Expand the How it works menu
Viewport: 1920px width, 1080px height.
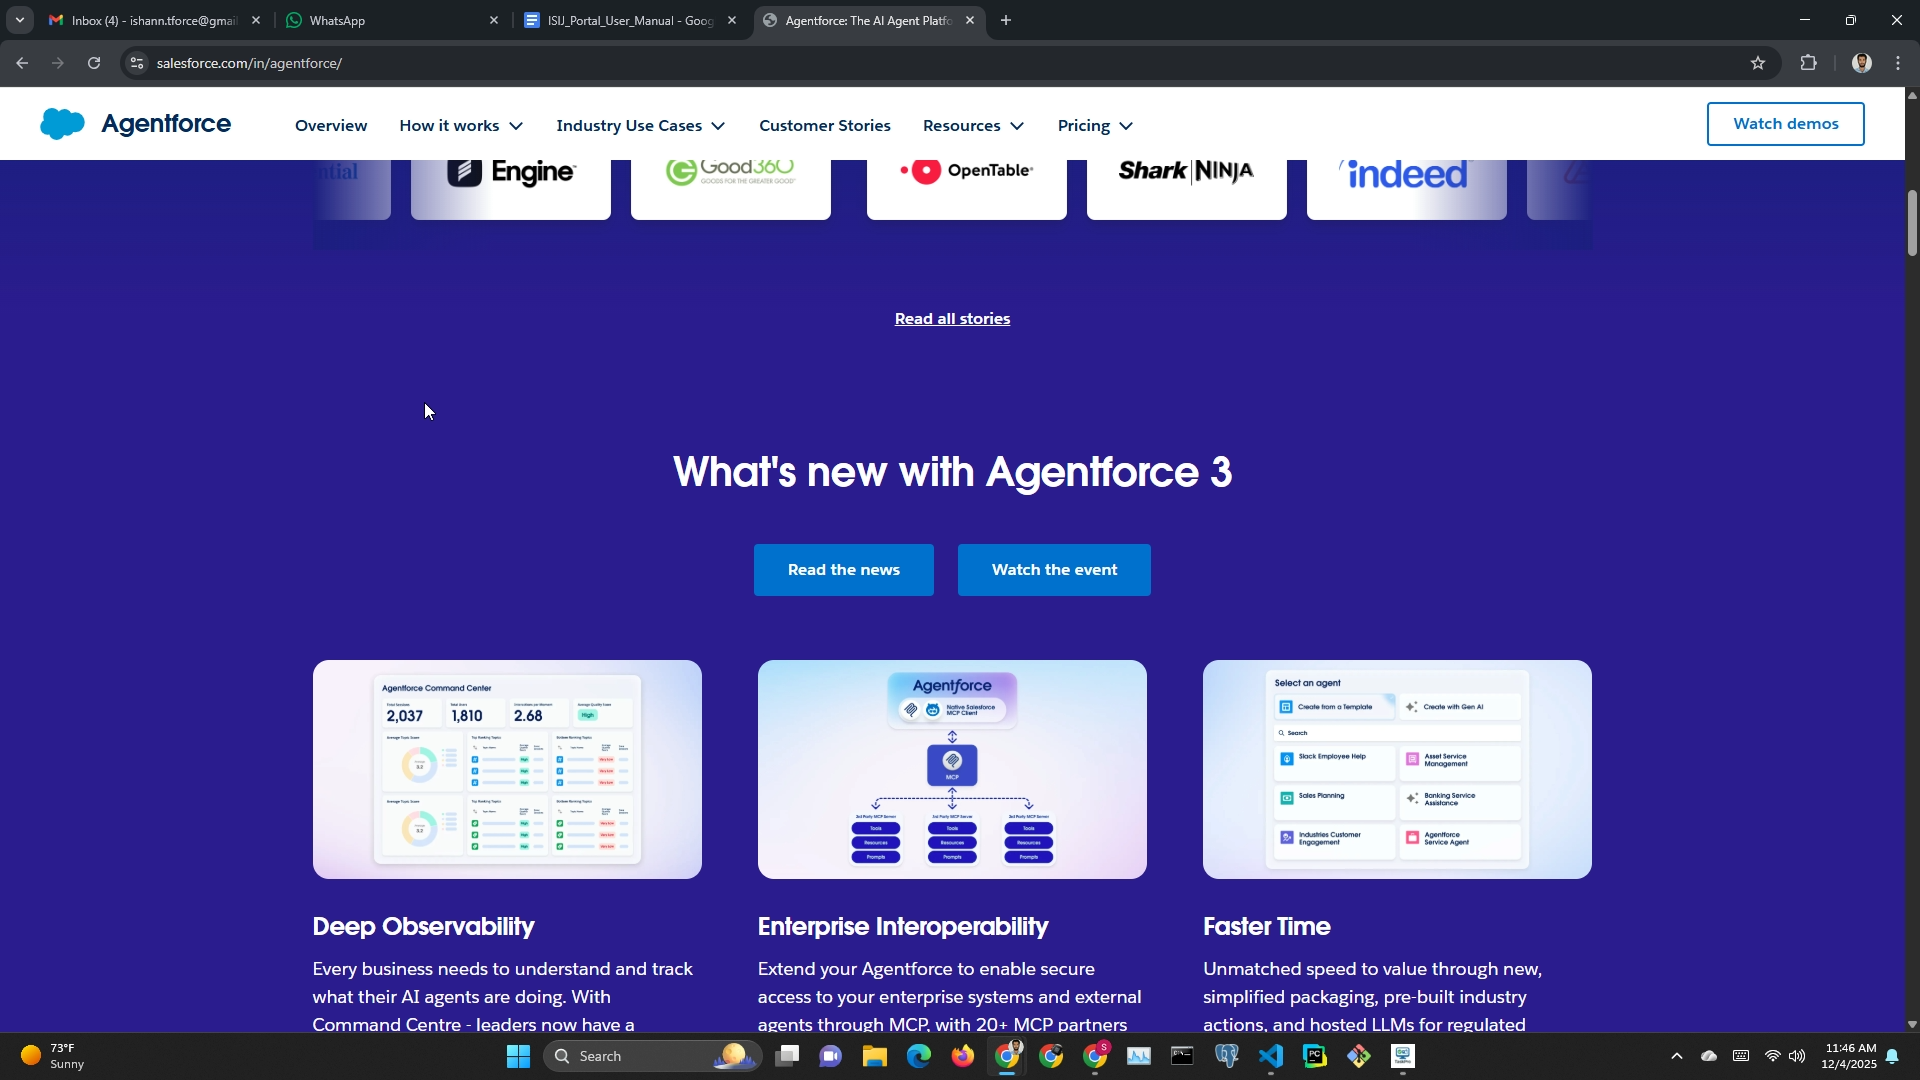pyautogui.click(x=461, y=126)
